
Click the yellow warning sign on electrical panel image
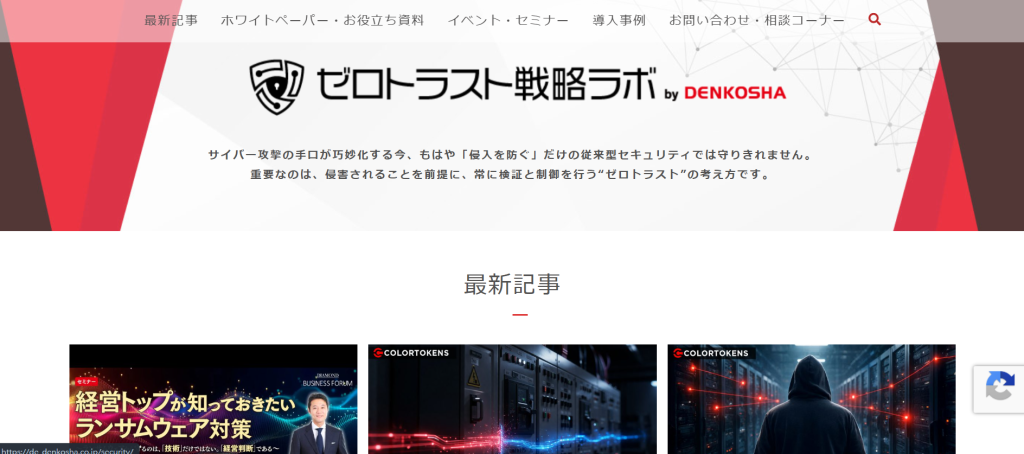(473, 376)
